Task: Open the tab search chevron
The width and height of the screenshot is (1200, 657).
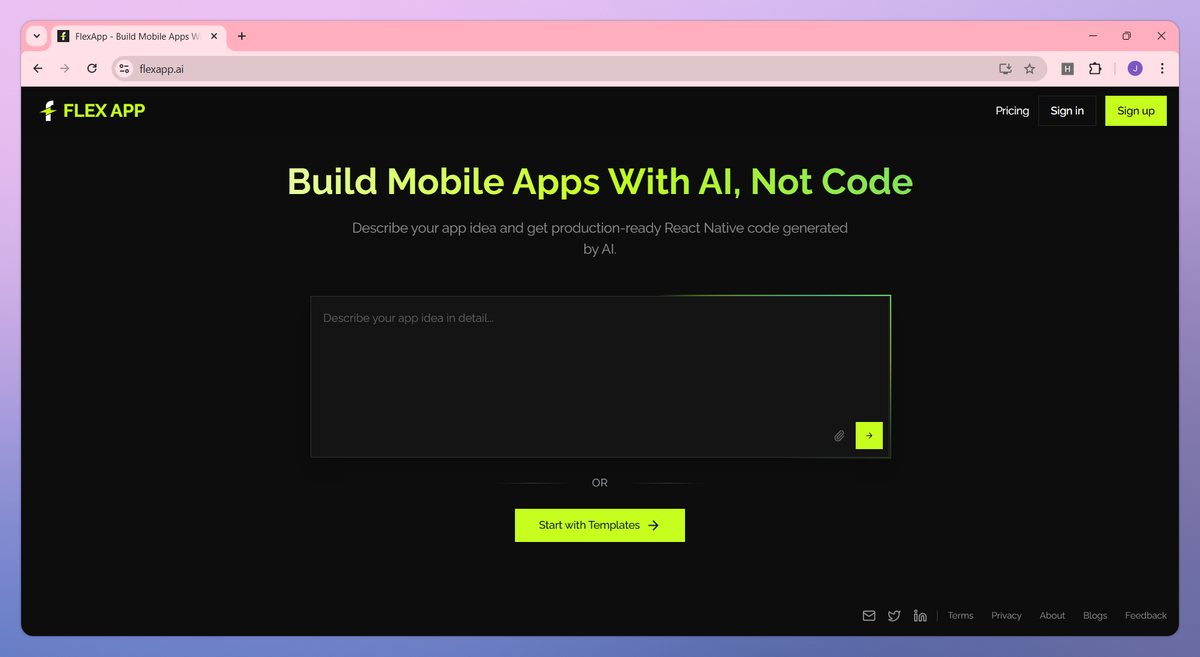Action: point(36,35)
